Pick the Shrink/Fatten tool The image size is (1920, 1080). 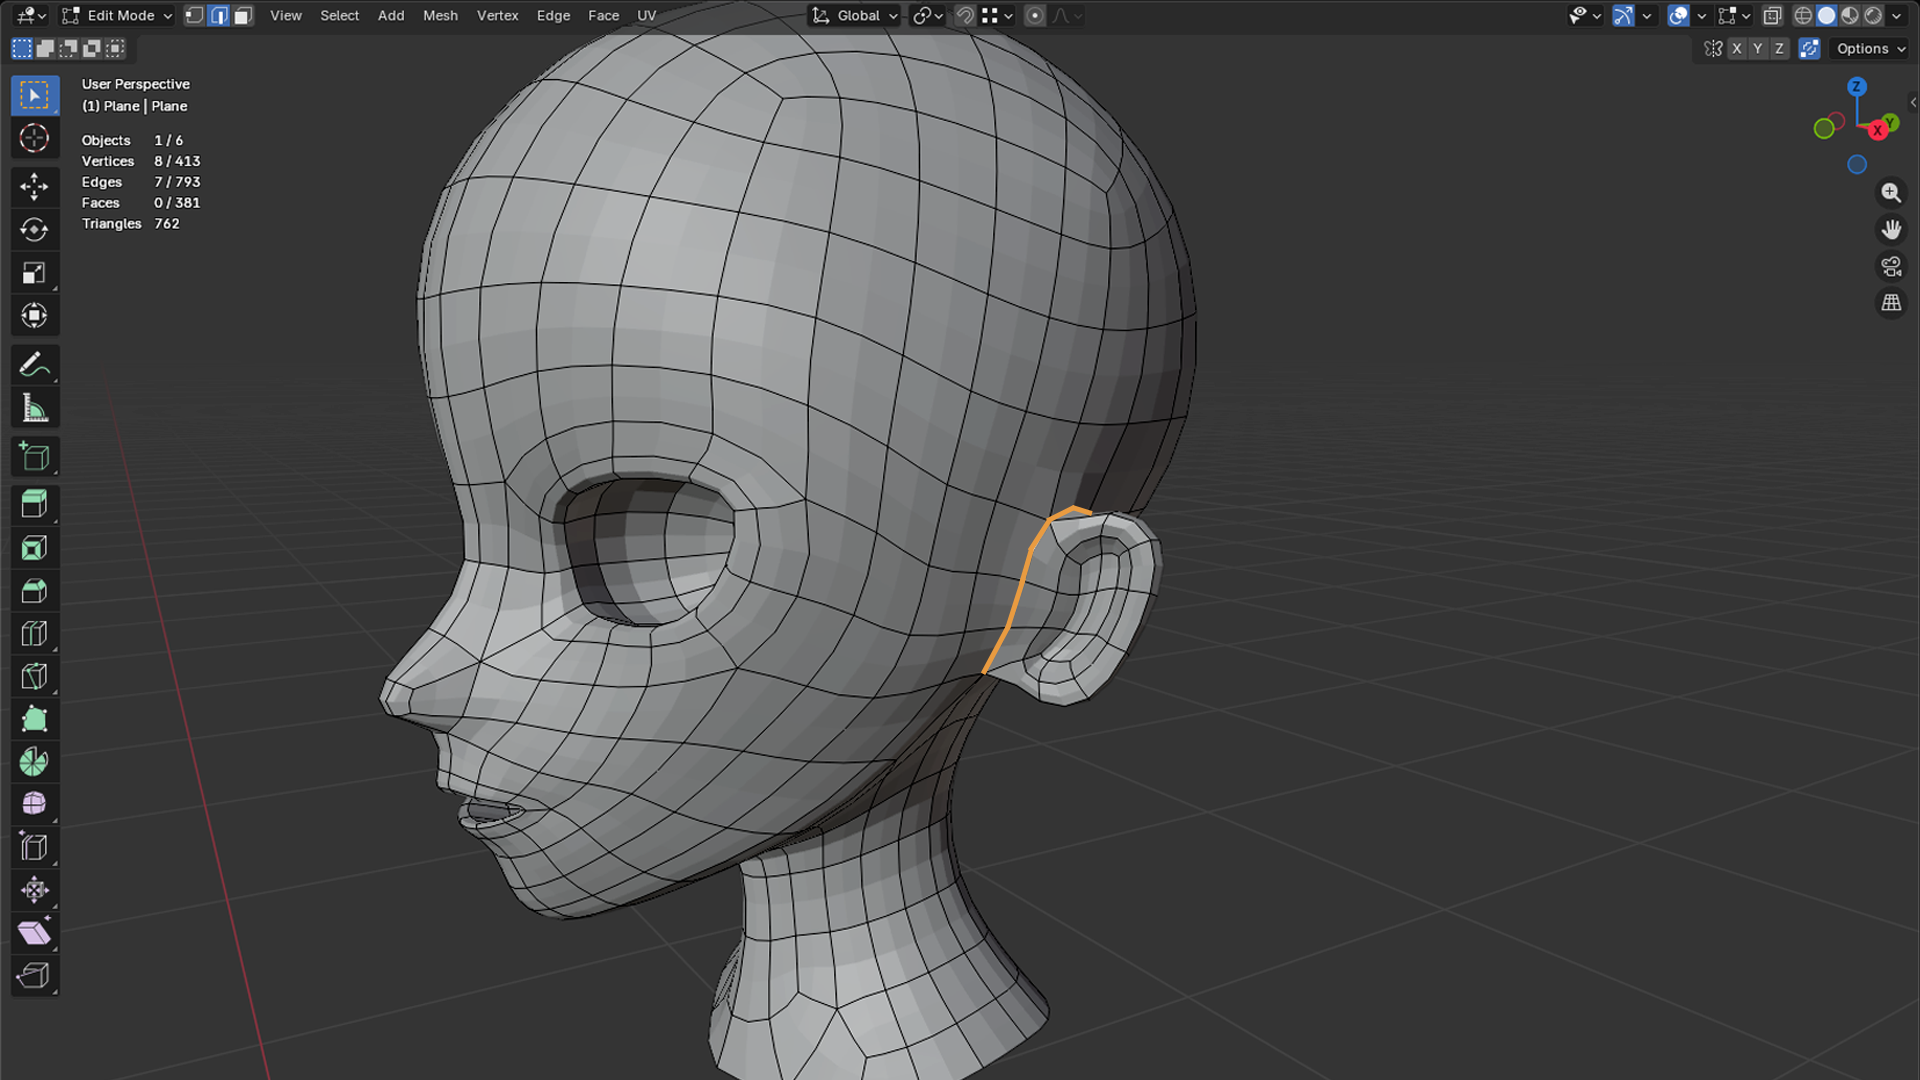click(34, 890)
